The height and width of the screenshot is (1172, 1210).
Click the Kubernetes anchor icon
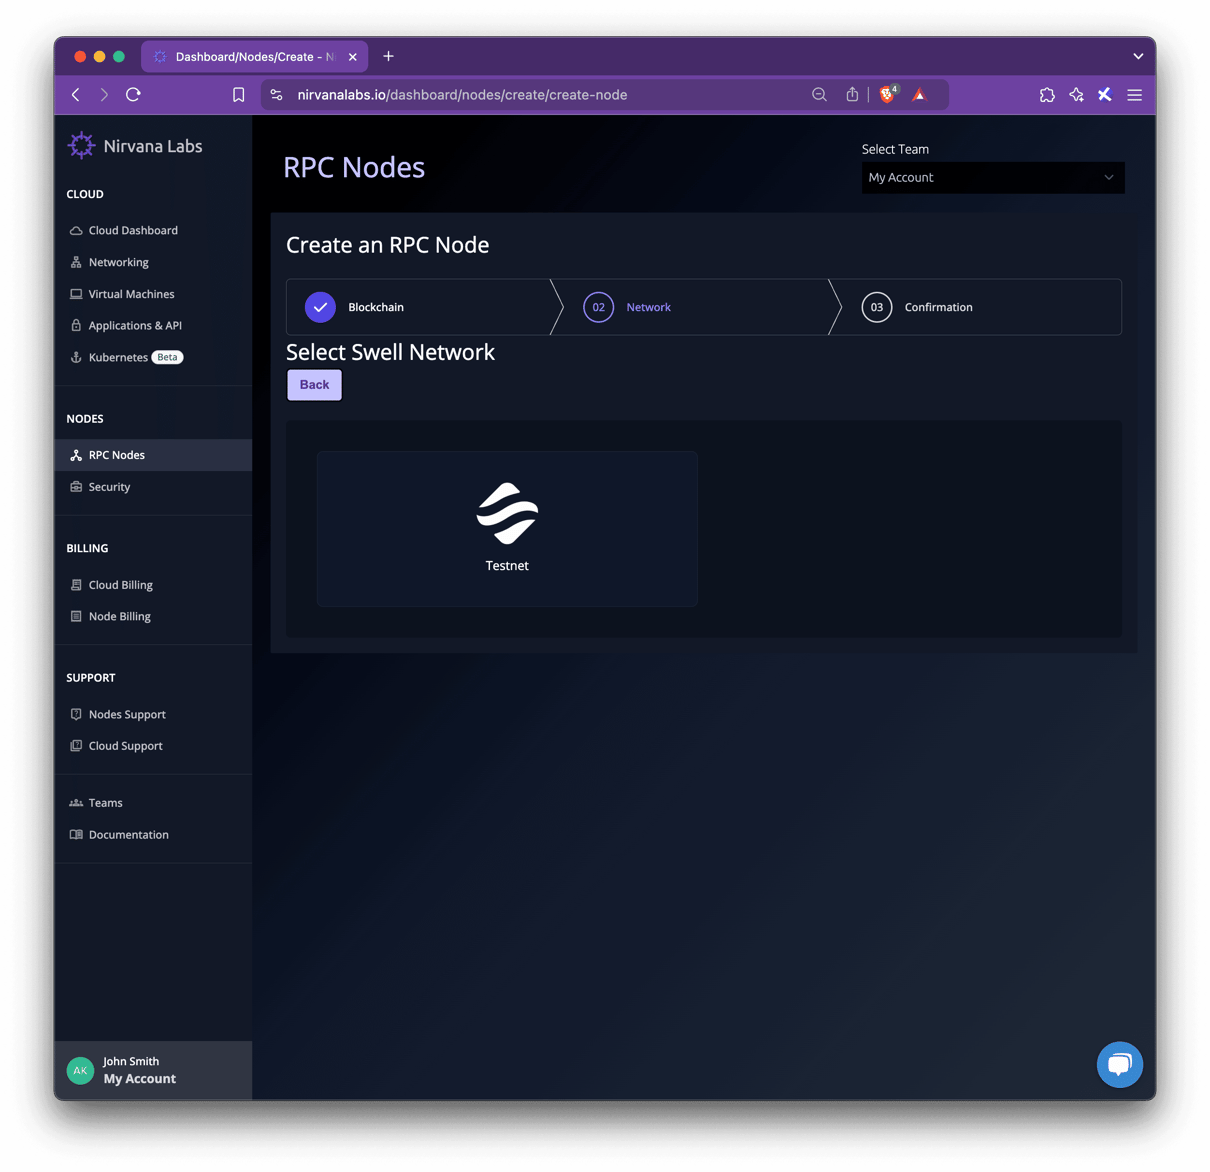pyautogui.click(x=76, y=357)
